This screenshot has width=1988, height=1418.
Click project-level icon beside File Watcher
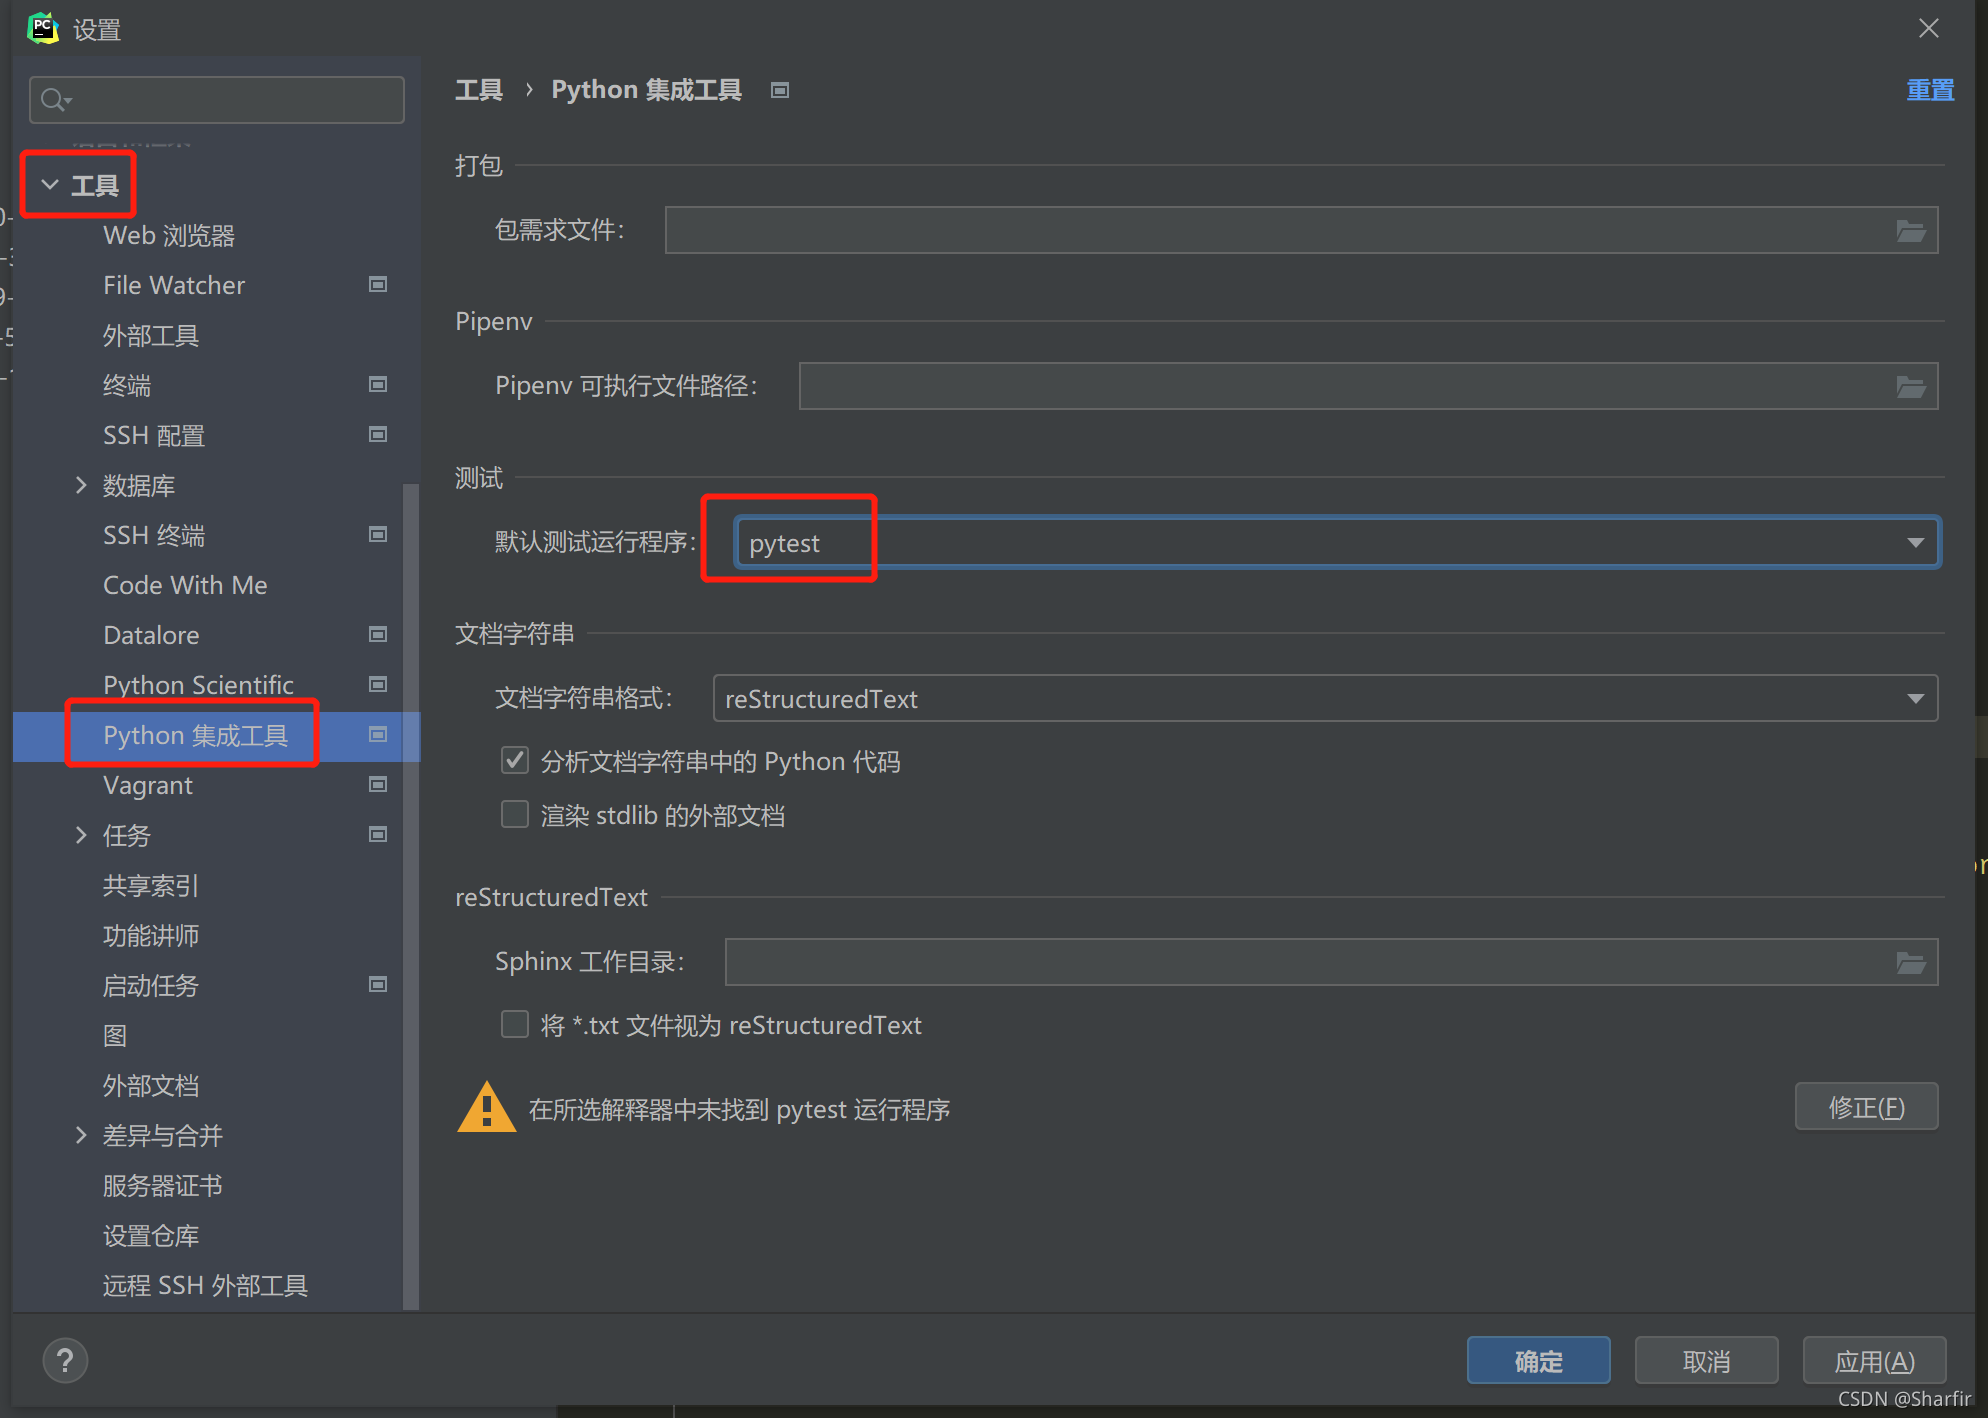(x=378, y=285)
